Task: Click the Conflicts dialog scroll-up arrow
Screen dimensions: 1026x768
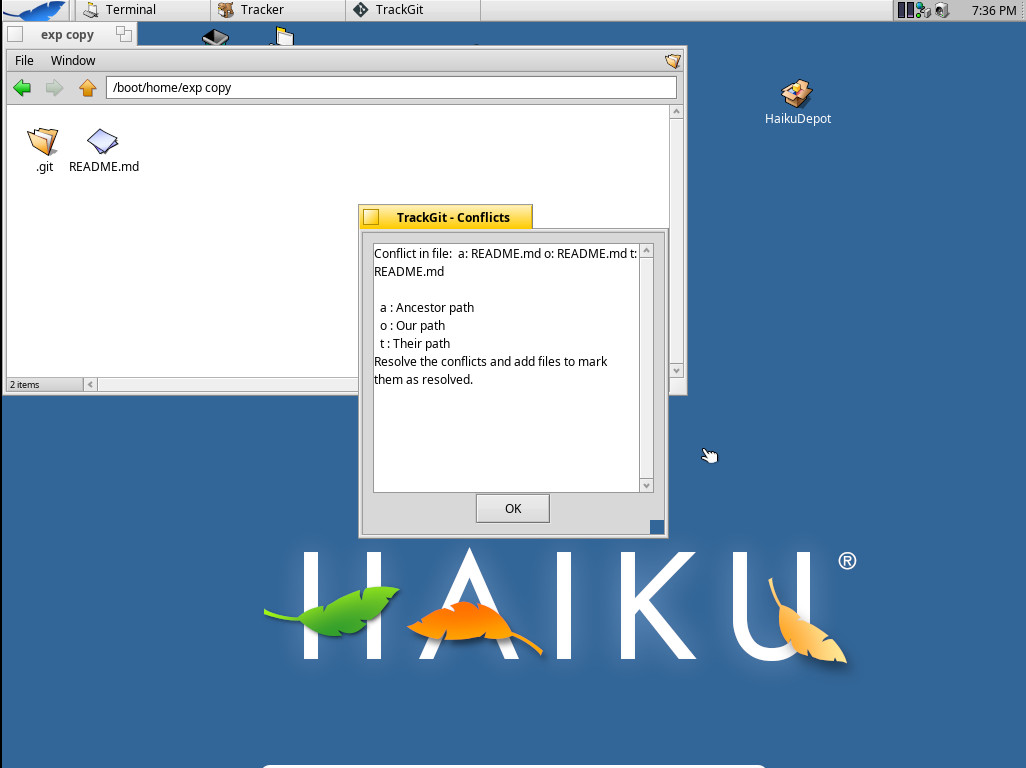Action: click(x=646, y=251)
